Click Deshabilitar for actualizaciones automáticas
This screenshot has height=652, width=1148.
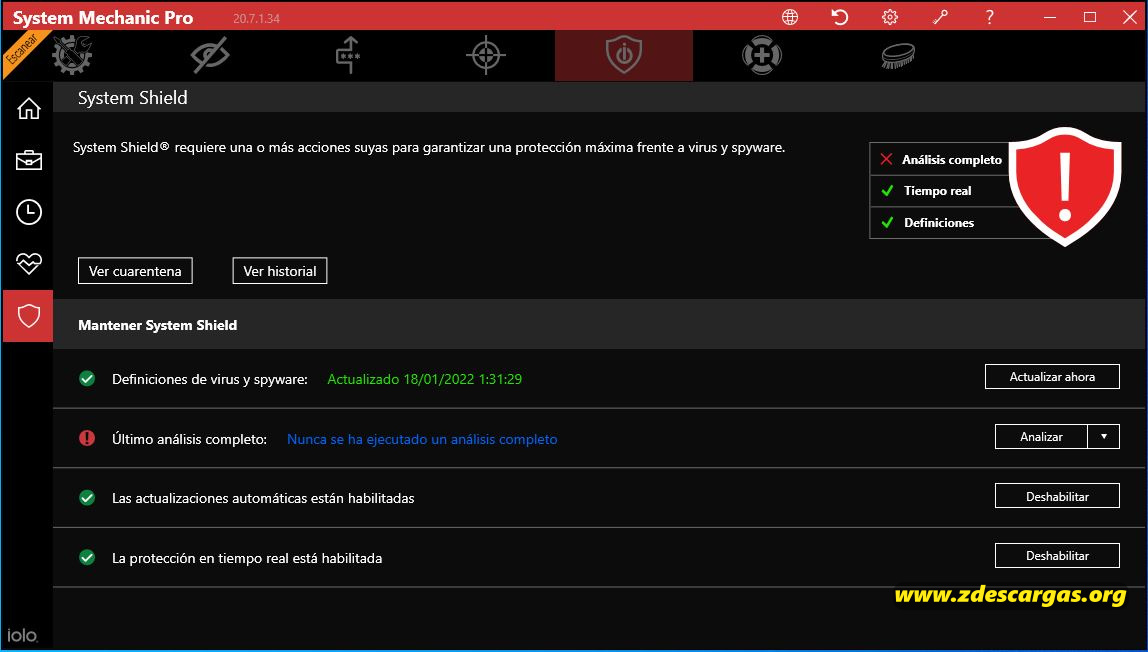1057,496
